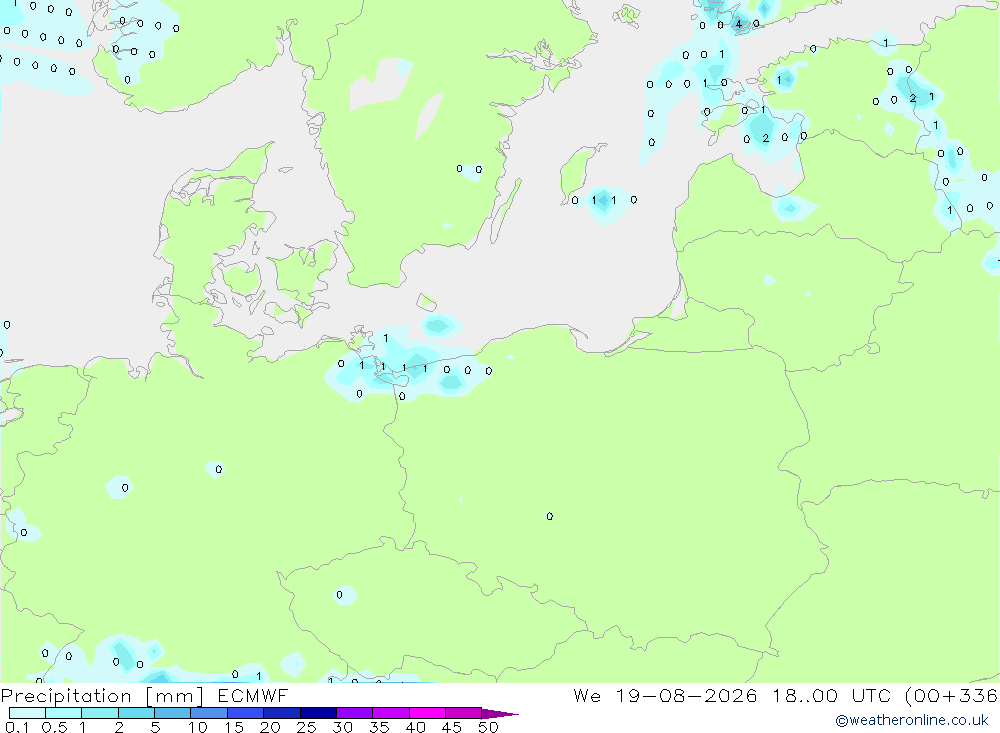The height and width of the screenshot is (733, 1000).
Task: Click the 30–35 mm purple legend swatch
Action: pyautogui.click(x=355, y=713)
